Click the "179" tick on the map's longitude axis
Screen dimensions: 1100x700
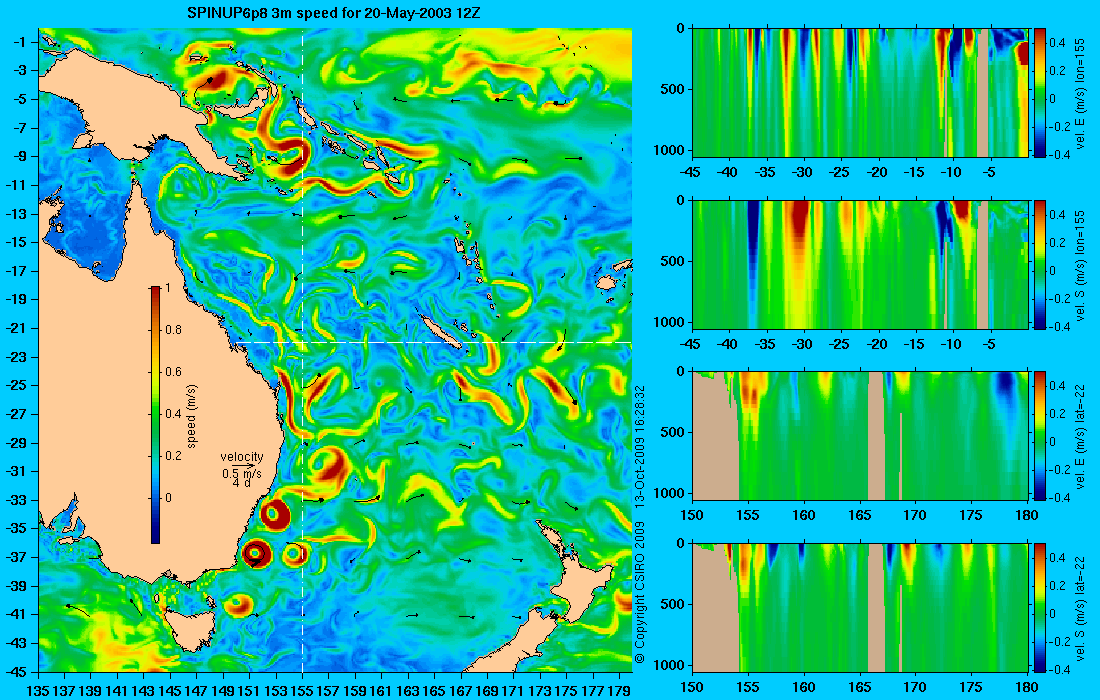point(620,691)
